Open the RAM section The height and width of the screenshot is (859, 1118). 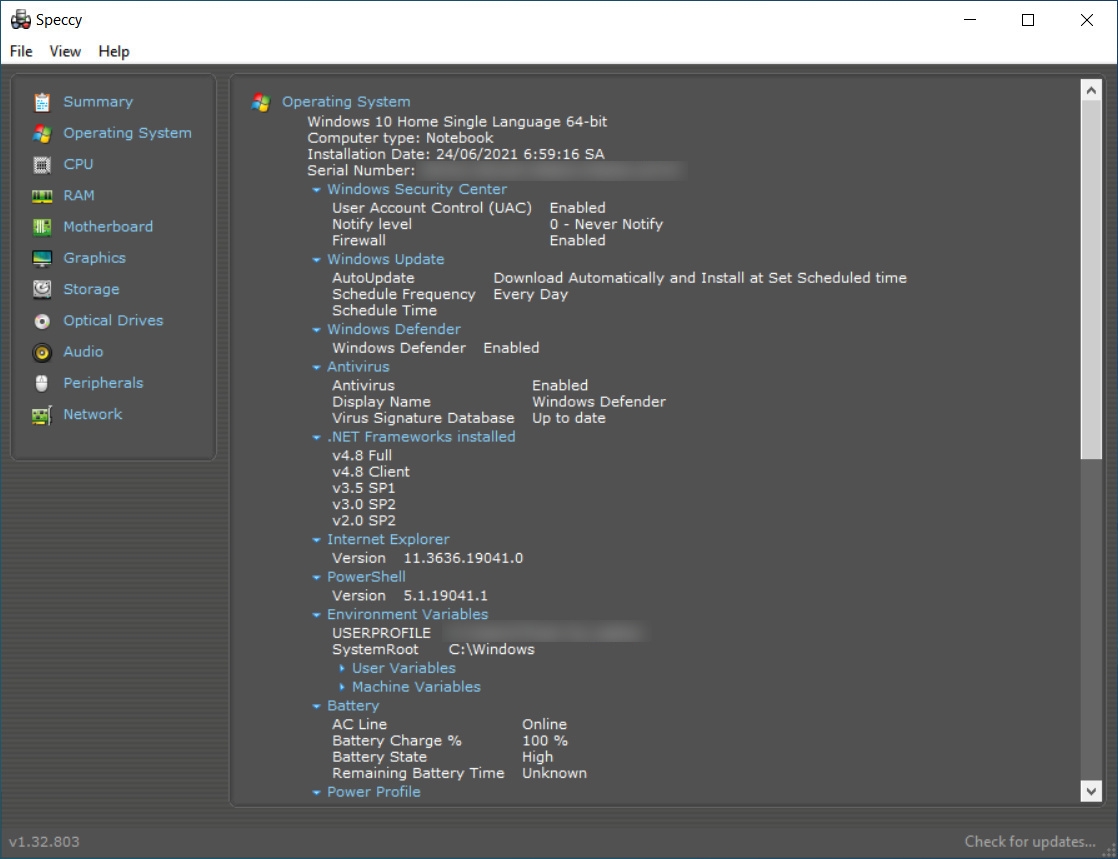(79, 196)
